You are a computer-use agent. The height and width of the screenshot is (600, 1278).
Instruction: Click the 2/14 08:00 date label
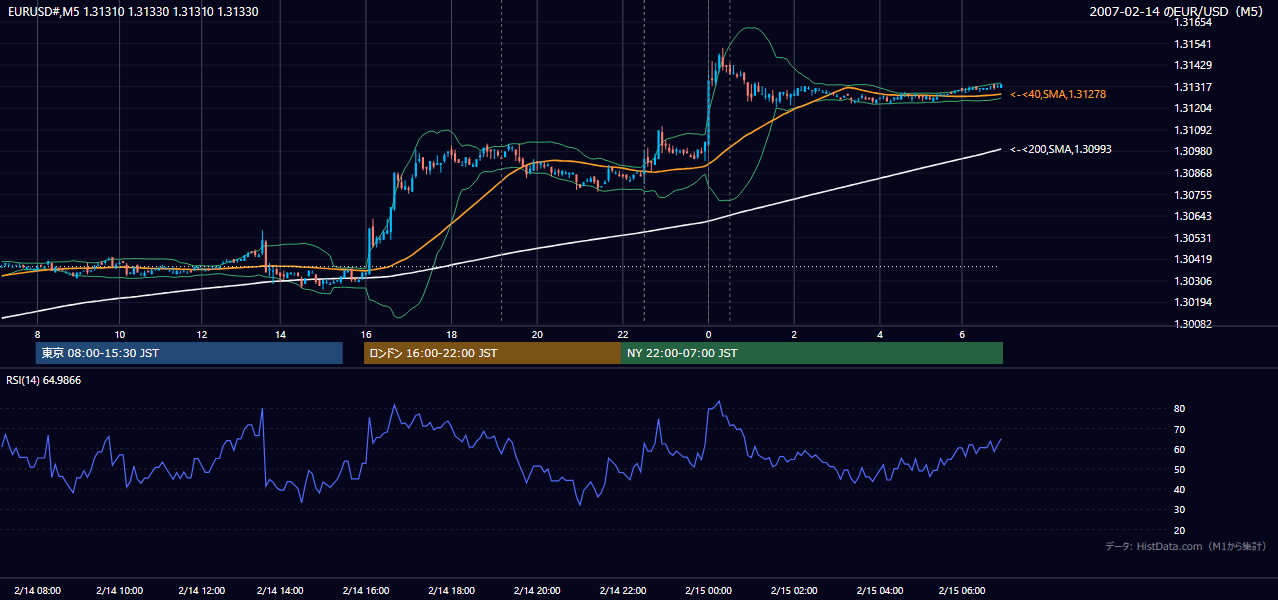(37, 590)
